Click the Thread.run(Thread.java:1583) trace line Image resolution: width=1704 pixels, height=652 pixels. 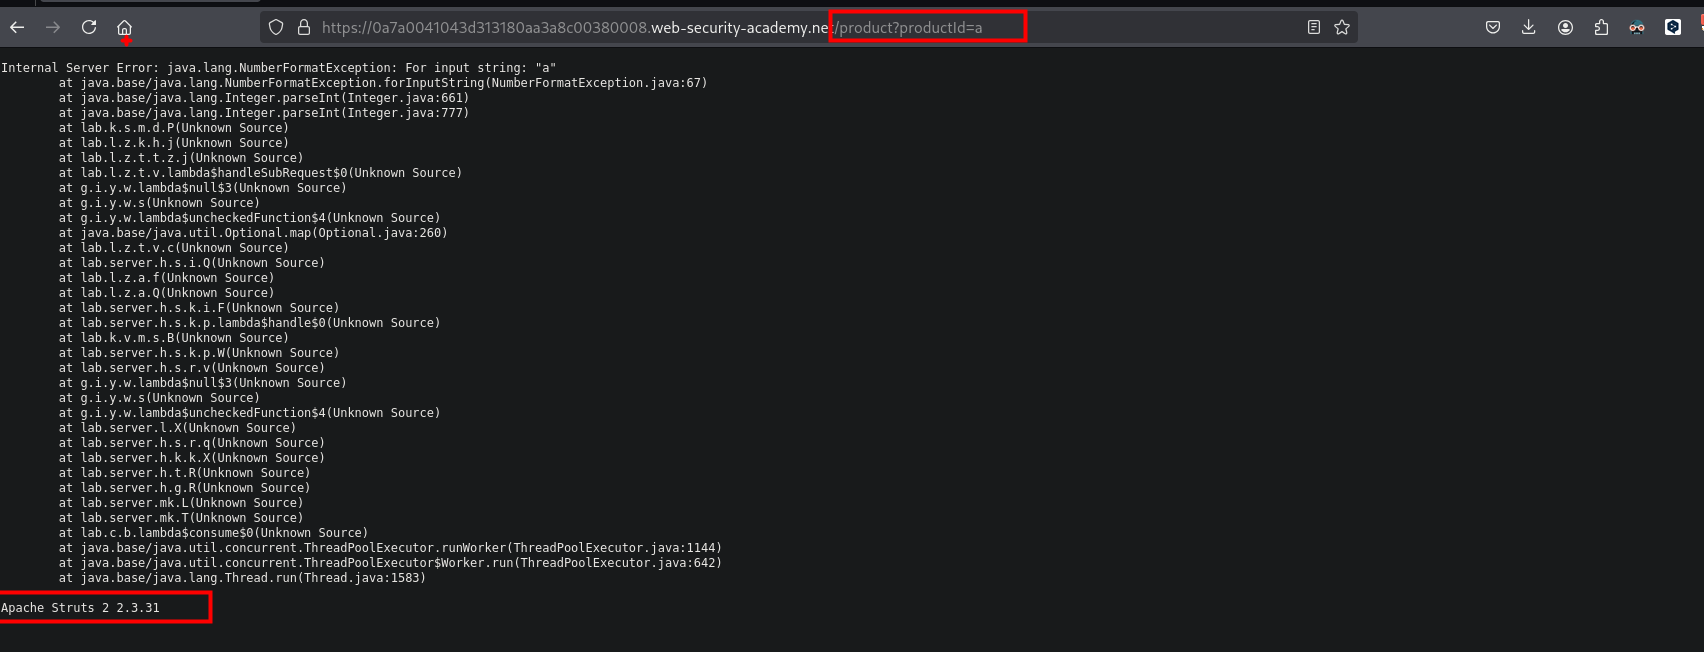[x=242, y=578]
